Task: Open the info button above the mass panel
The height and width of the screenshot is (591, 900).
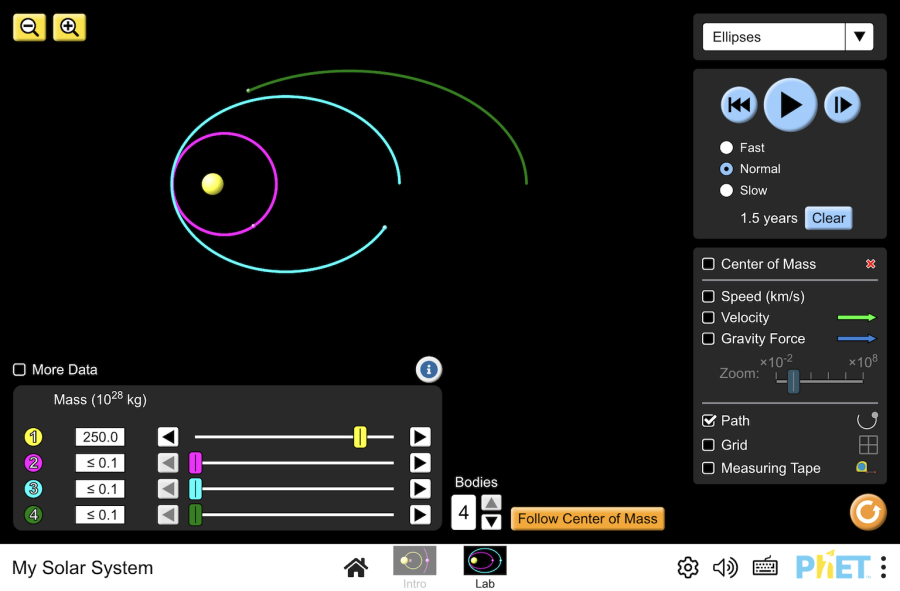Action: (429, 370)
